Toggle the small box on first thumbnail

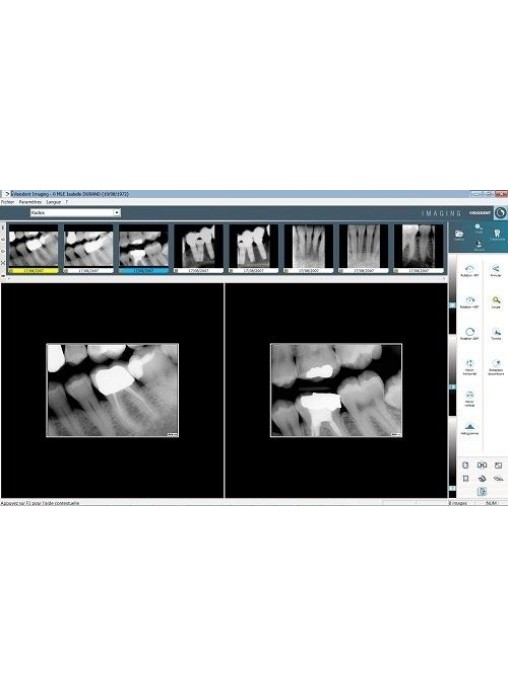pyautogui.click(x=11, y=270)
